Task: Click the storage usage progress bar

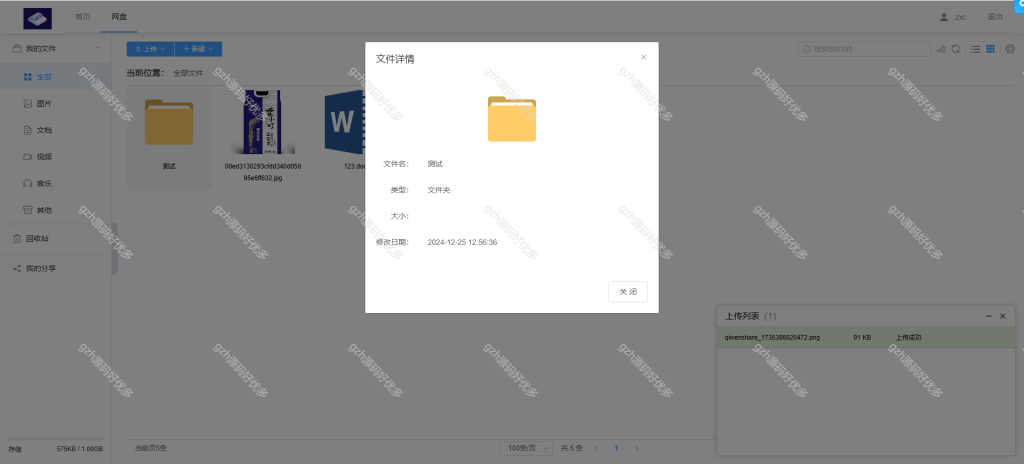Action: [56, 439]
